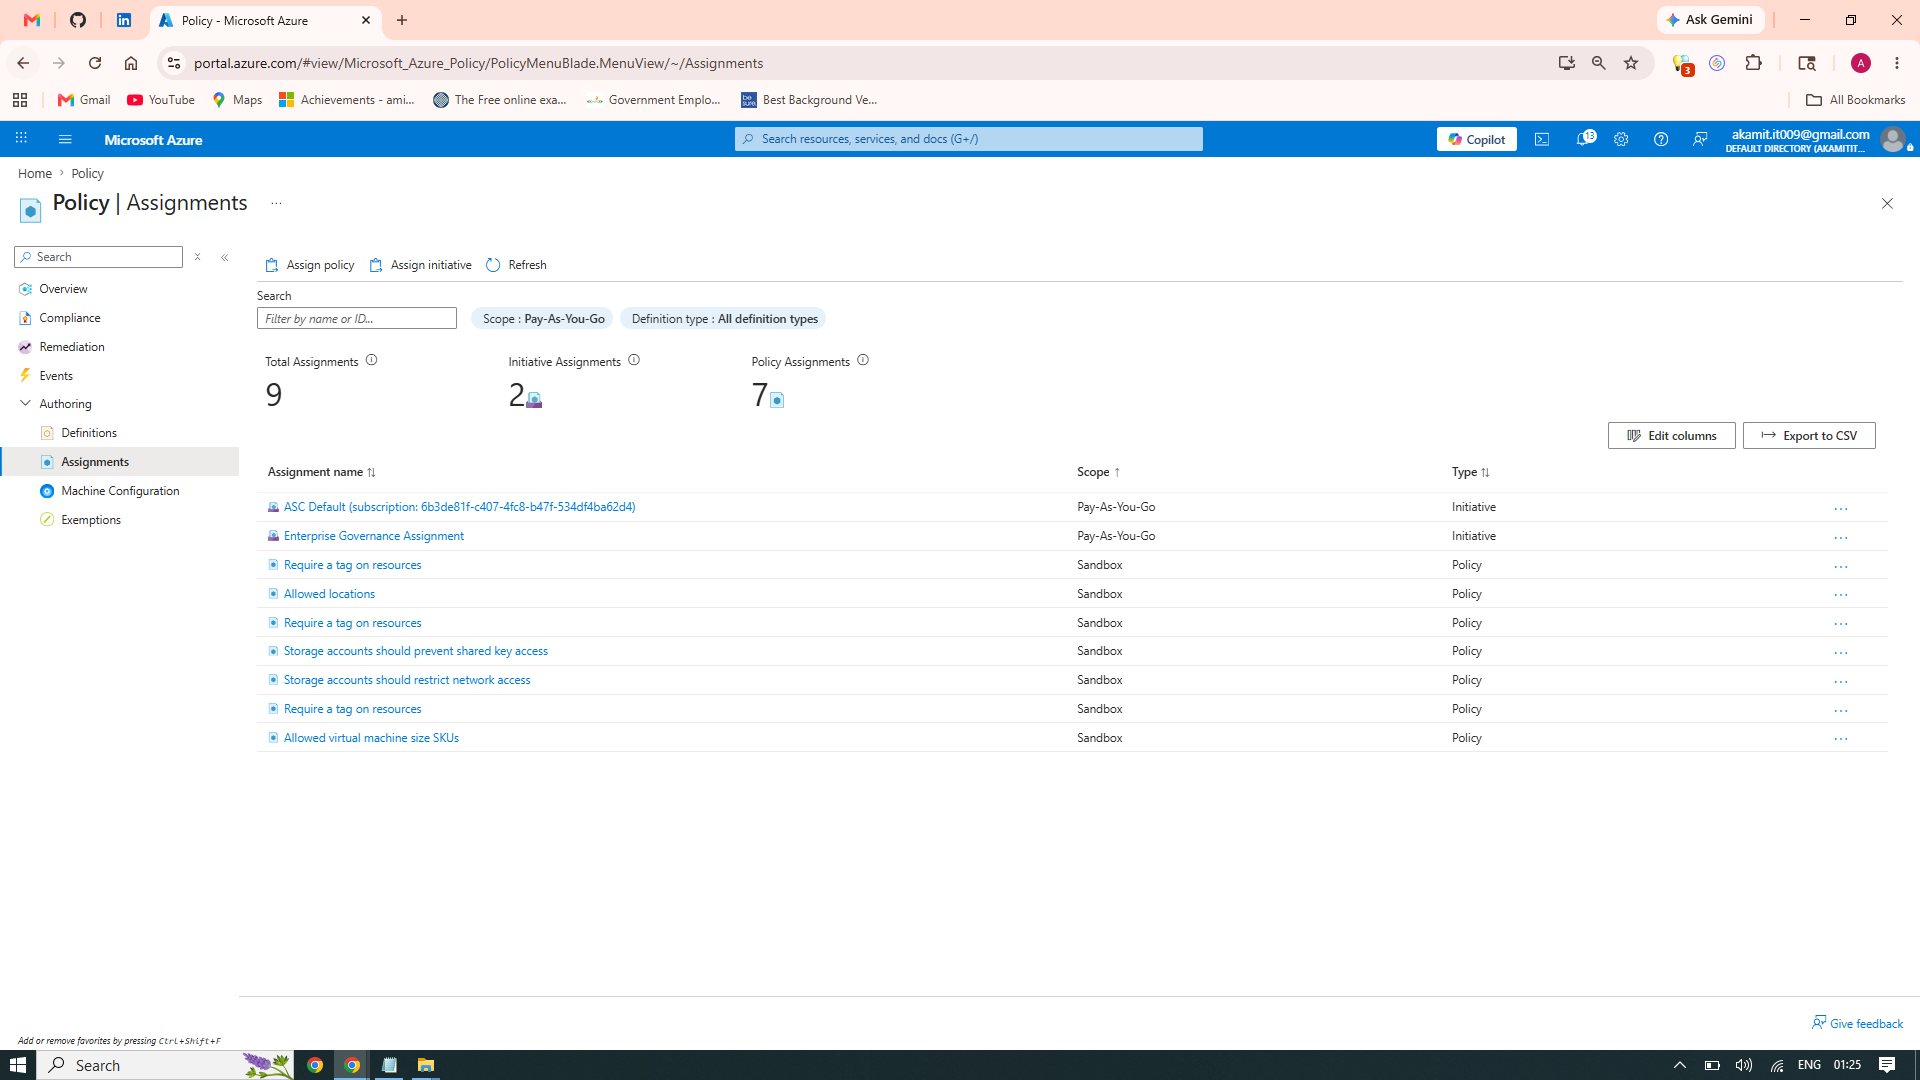Open Azure Cloud Shell icon
The image size is (1920, 1080).
click(x=1542, y=140)
